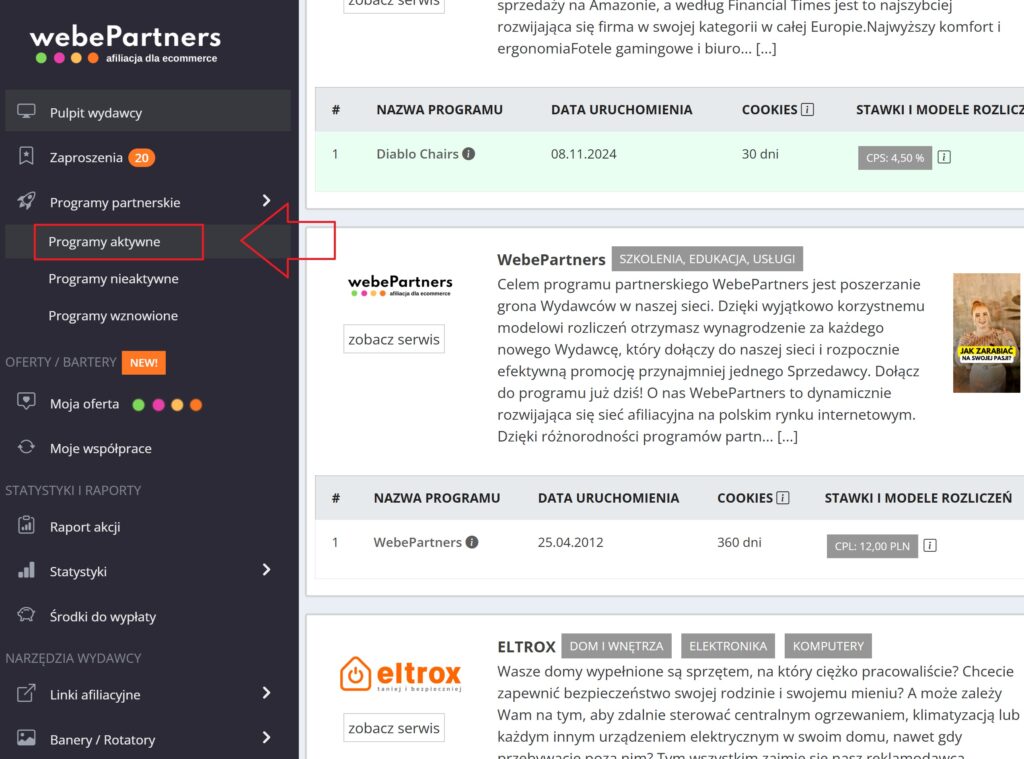Click NAZWA PROGRAMU header in WebePartners table

(x=437, y=498)
